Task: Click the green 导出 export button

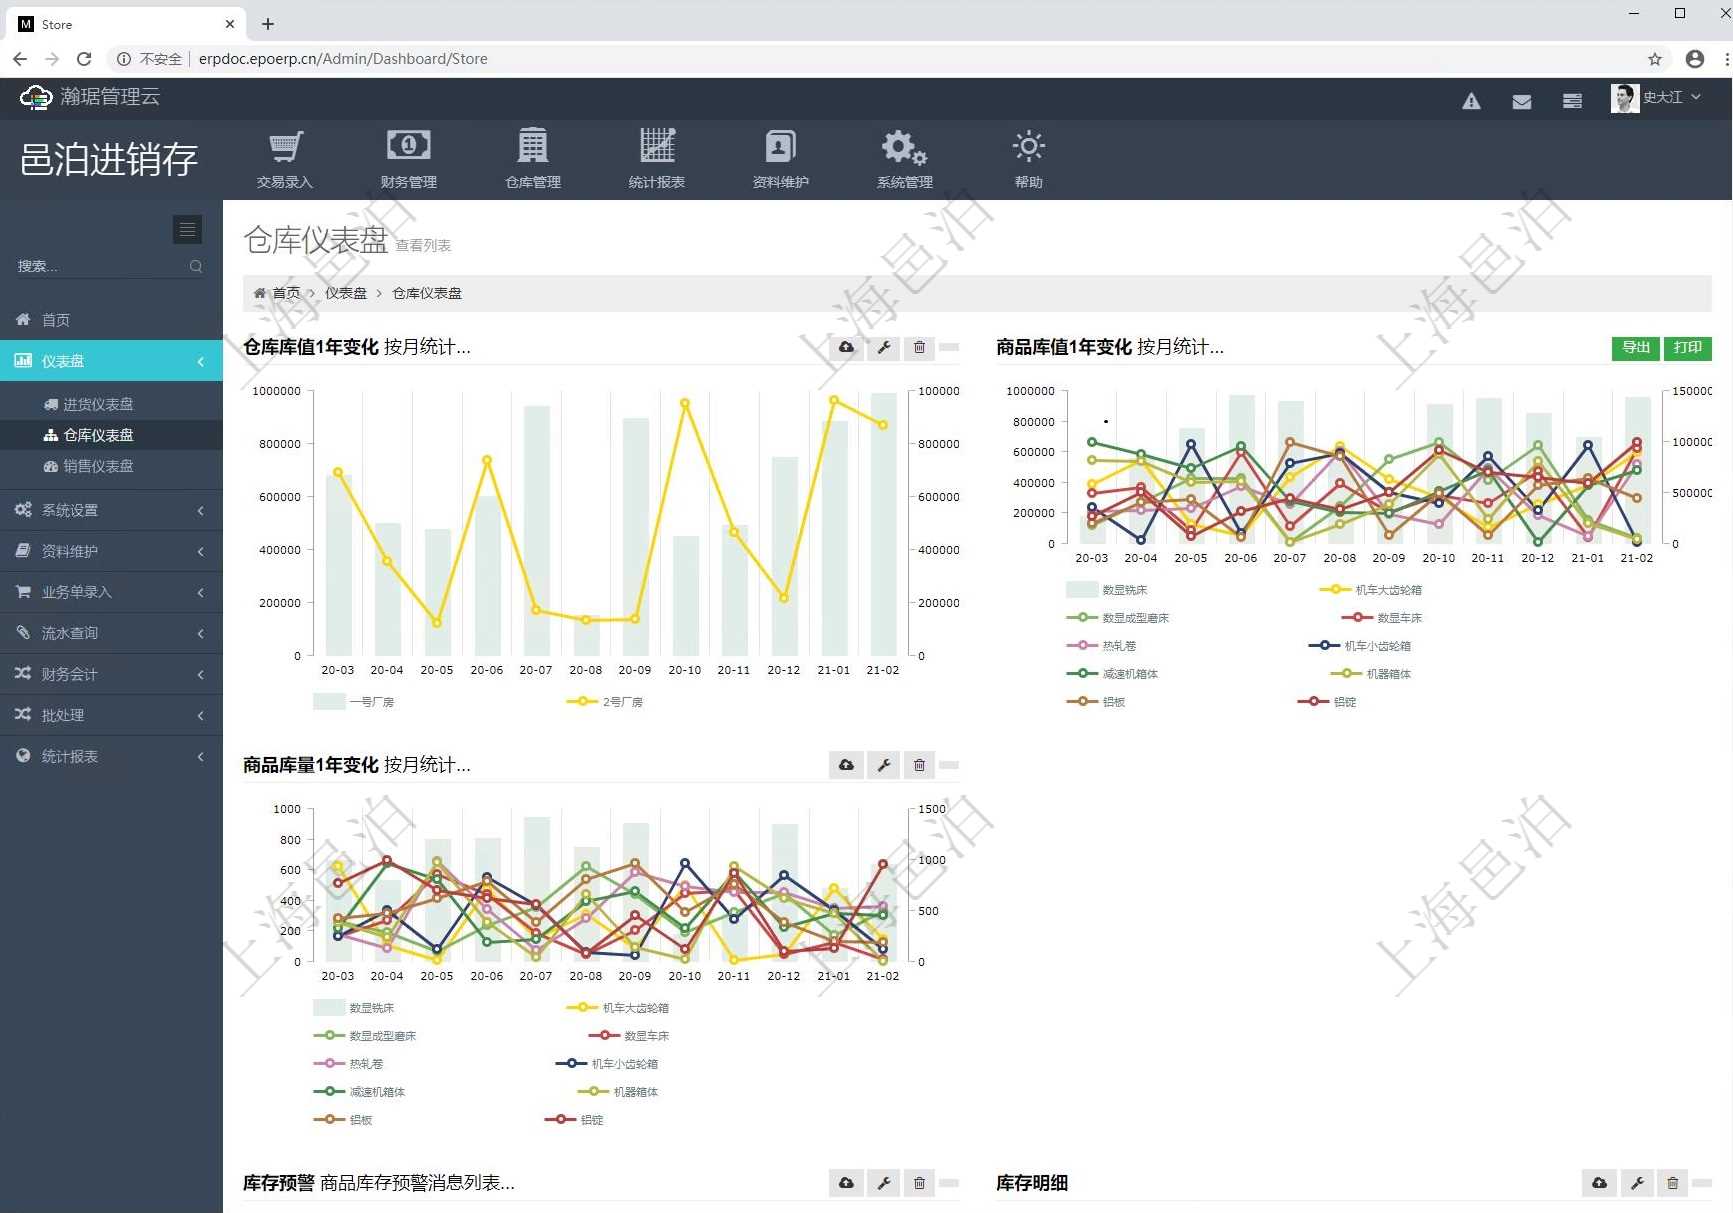Action: pos(1636,348)
